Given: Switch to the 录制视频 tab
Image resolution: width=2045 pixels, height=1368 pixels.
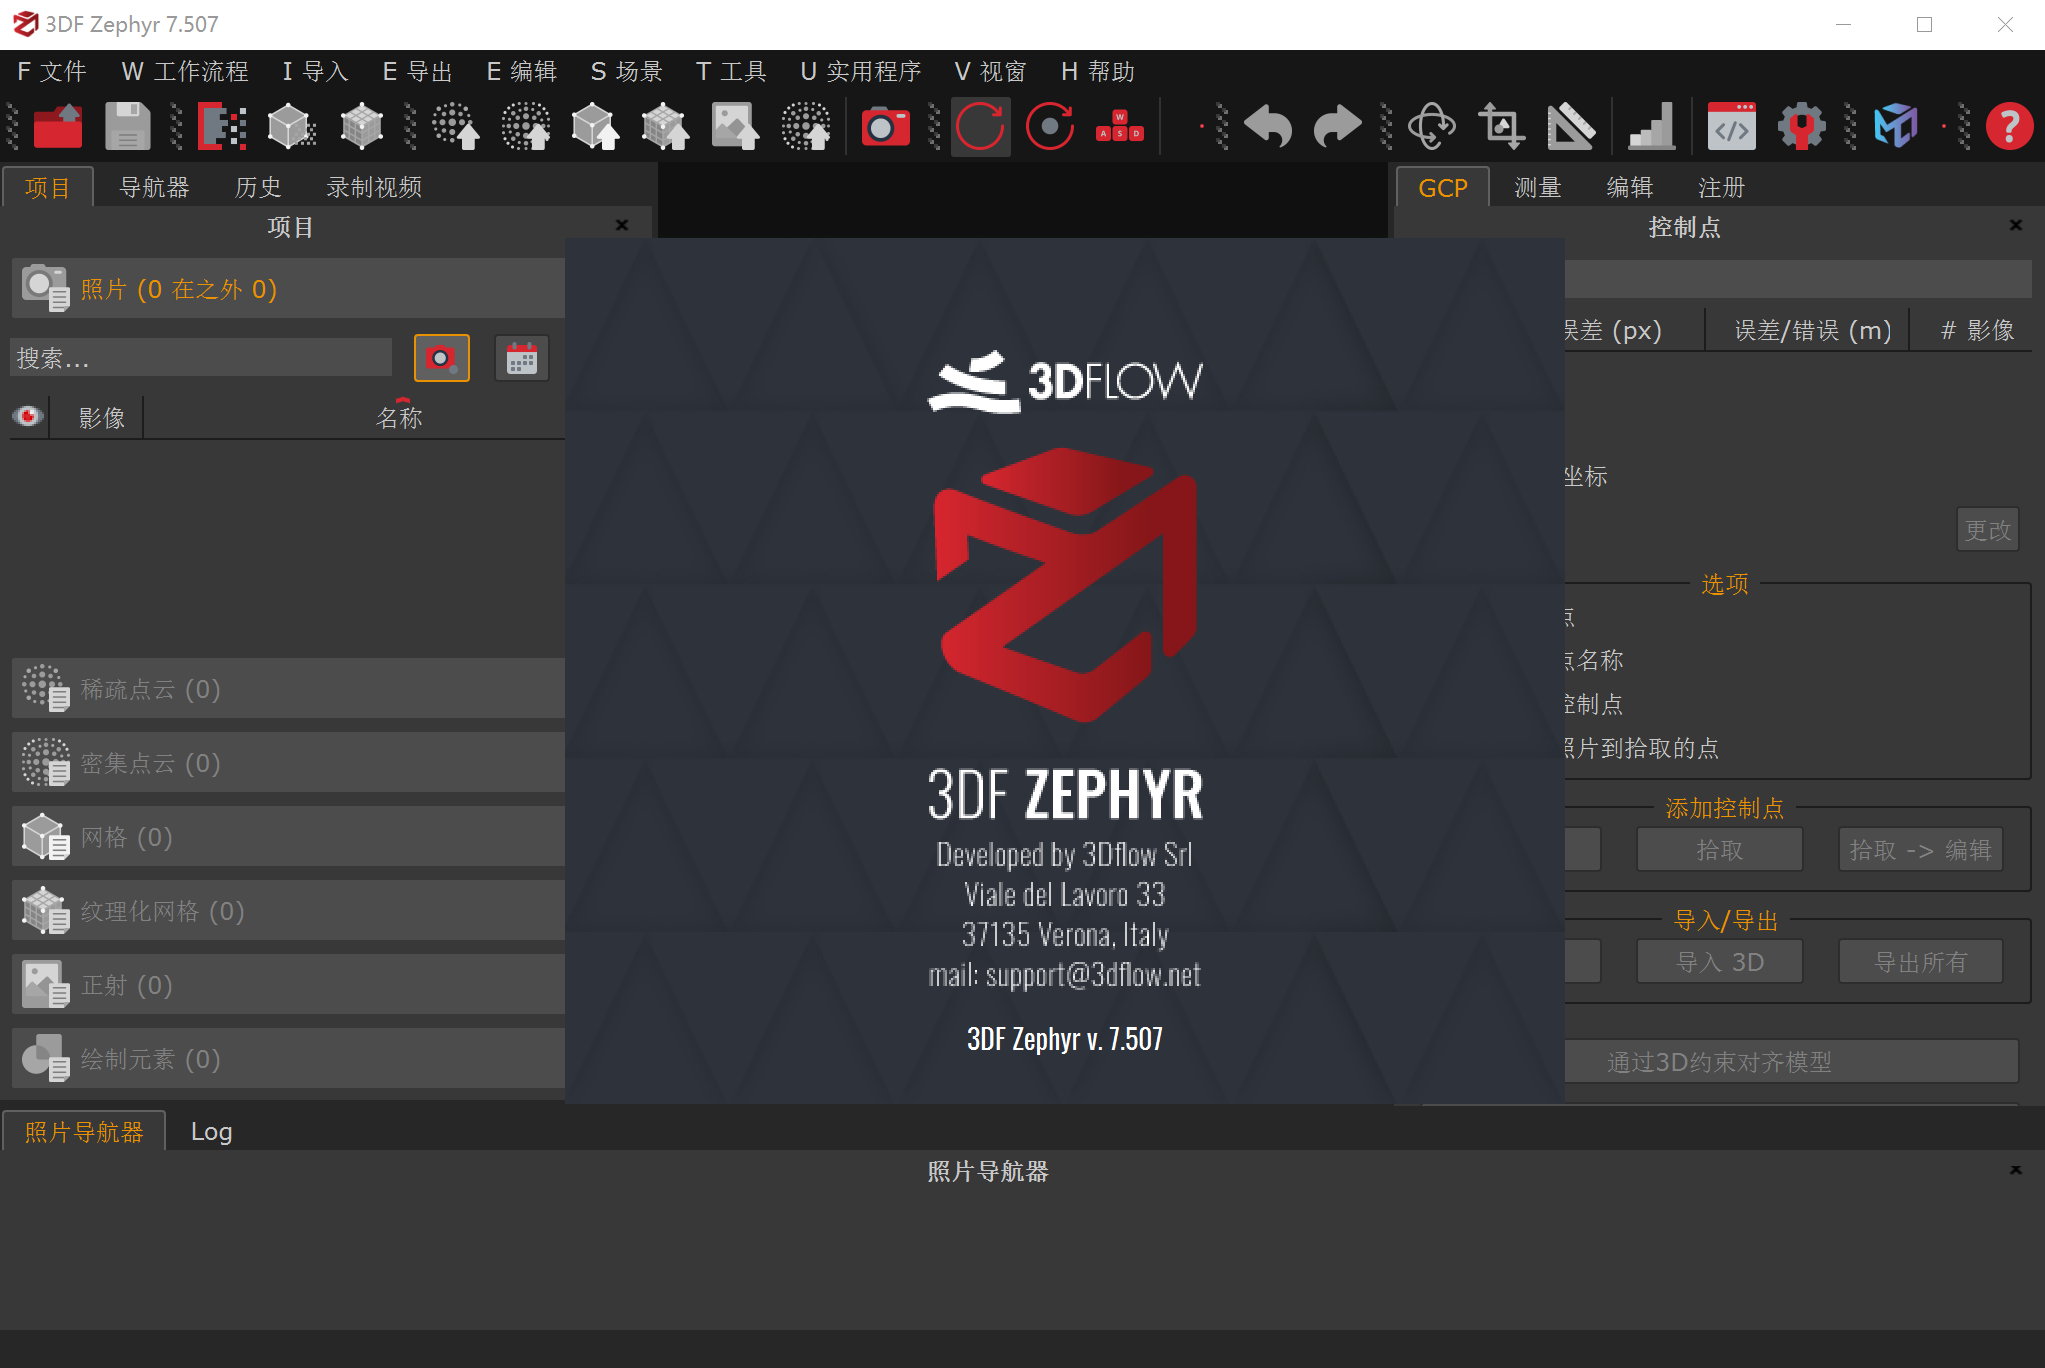Looking at the screenshot, I should [374, 187].
